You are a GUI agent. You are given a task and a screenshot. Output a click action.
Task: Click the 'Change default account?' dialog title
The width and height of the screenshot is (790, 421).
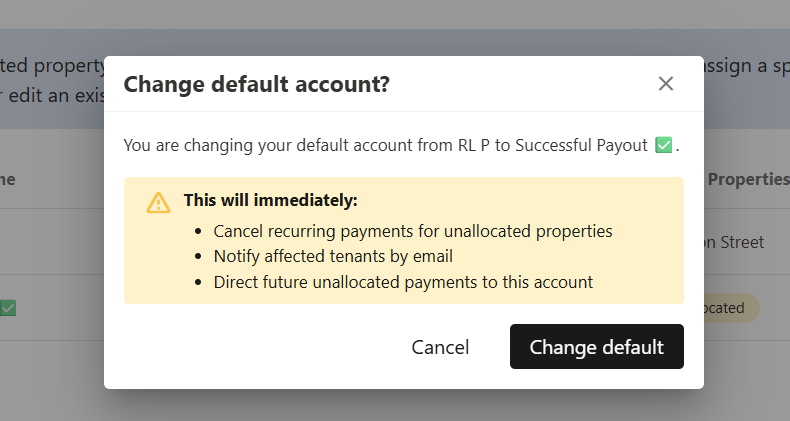256,84
